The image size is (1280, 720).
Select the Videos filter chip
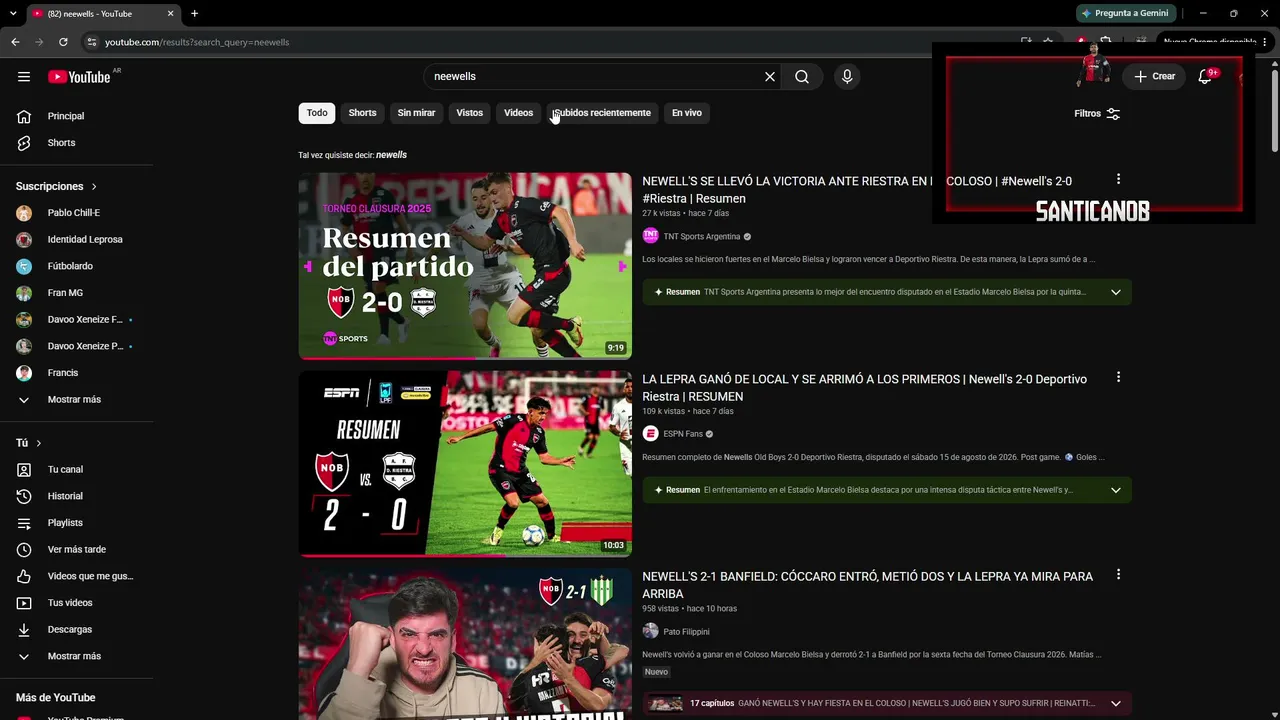(x=518, y=113)
